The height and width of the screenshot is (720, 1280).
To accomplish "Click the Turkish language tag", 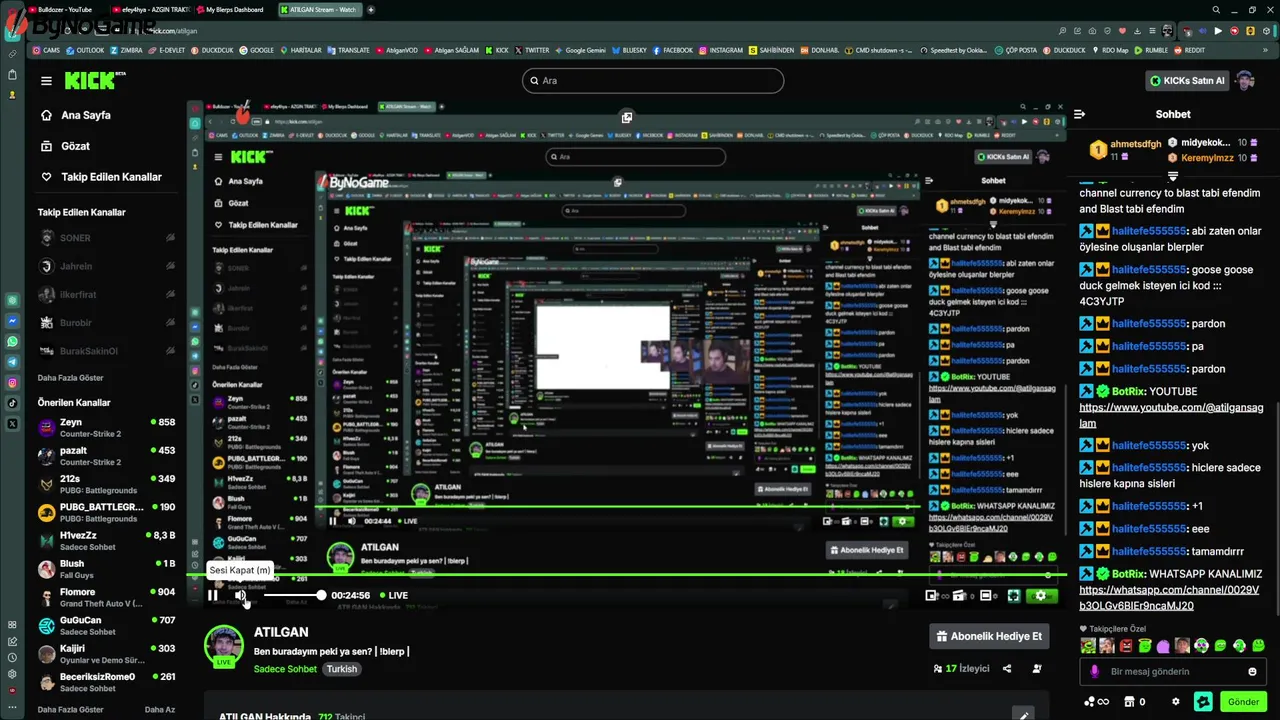I will pyautogui.click(x=342, y=669).
